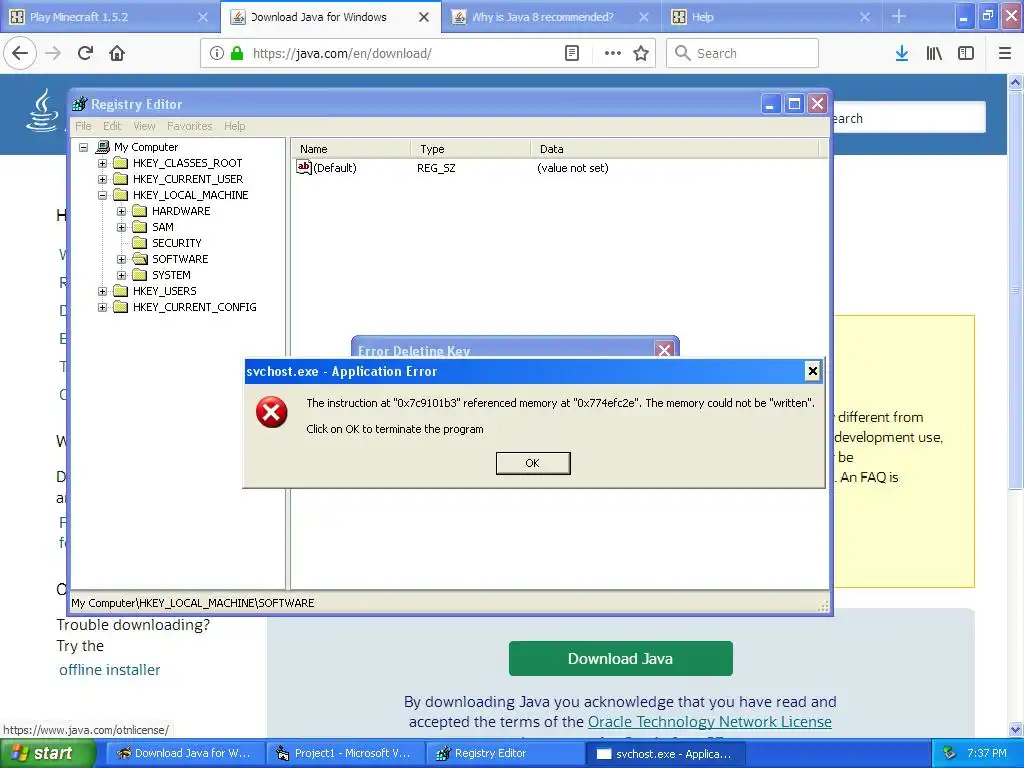
Task: Open Firefox home page icon
Action: [x=117, y=53]
